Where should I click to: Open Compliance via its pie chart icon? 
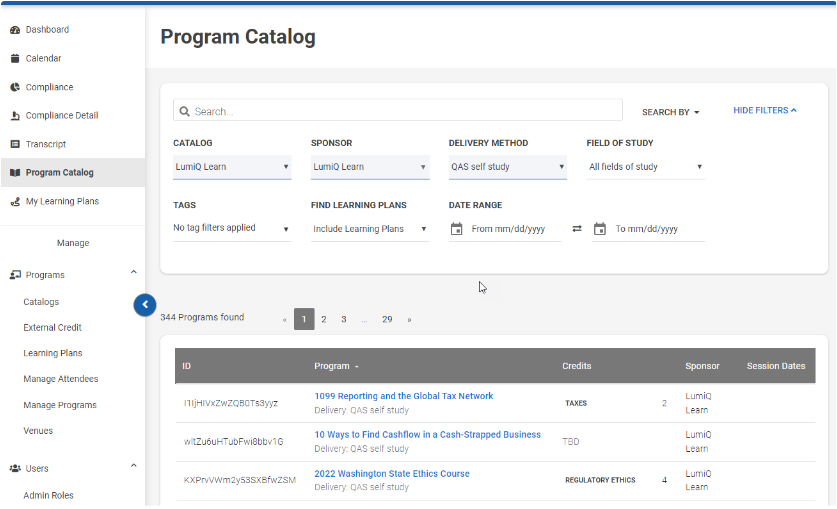click(15, 87)
